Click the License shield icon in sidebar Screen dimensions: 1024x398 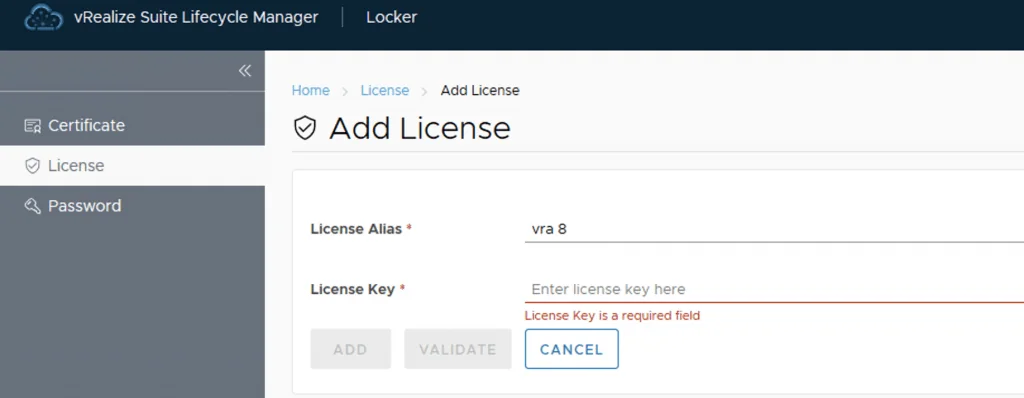pyautogui.click(x=33, y=166)
